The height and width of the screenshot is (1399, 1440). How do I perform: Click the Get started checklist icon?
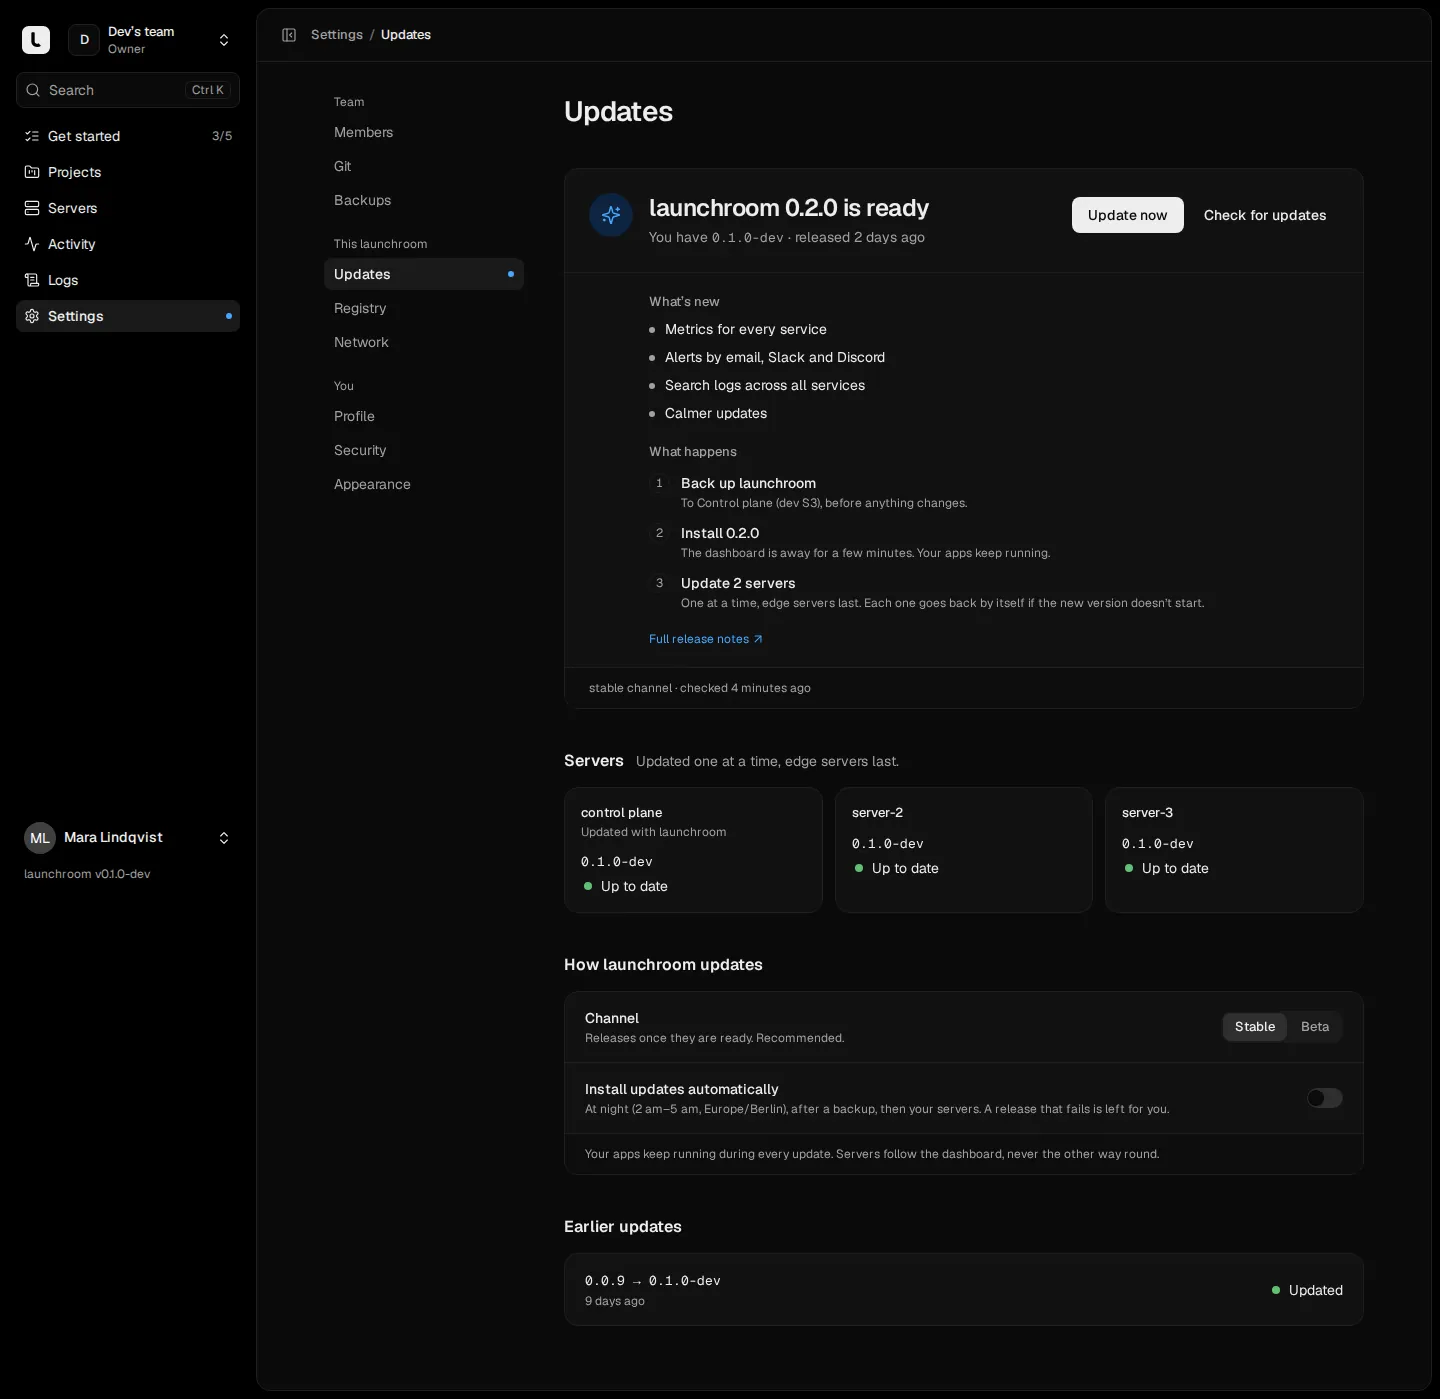pos(32,136)
